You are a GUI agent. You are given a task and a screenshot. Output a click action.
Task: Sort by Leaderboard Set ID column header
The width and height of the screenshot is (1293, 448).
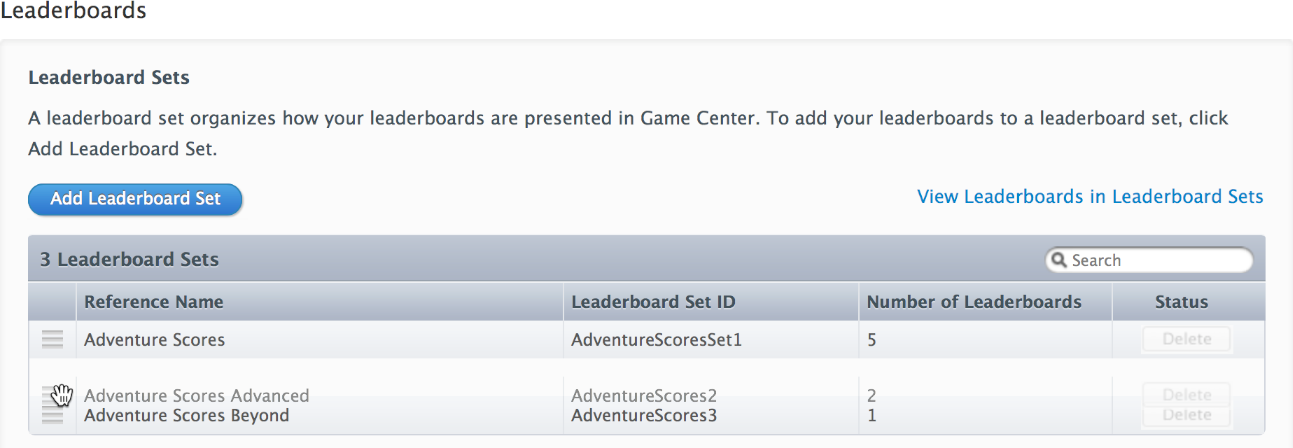pyautogui.click(x=653, y=302)
